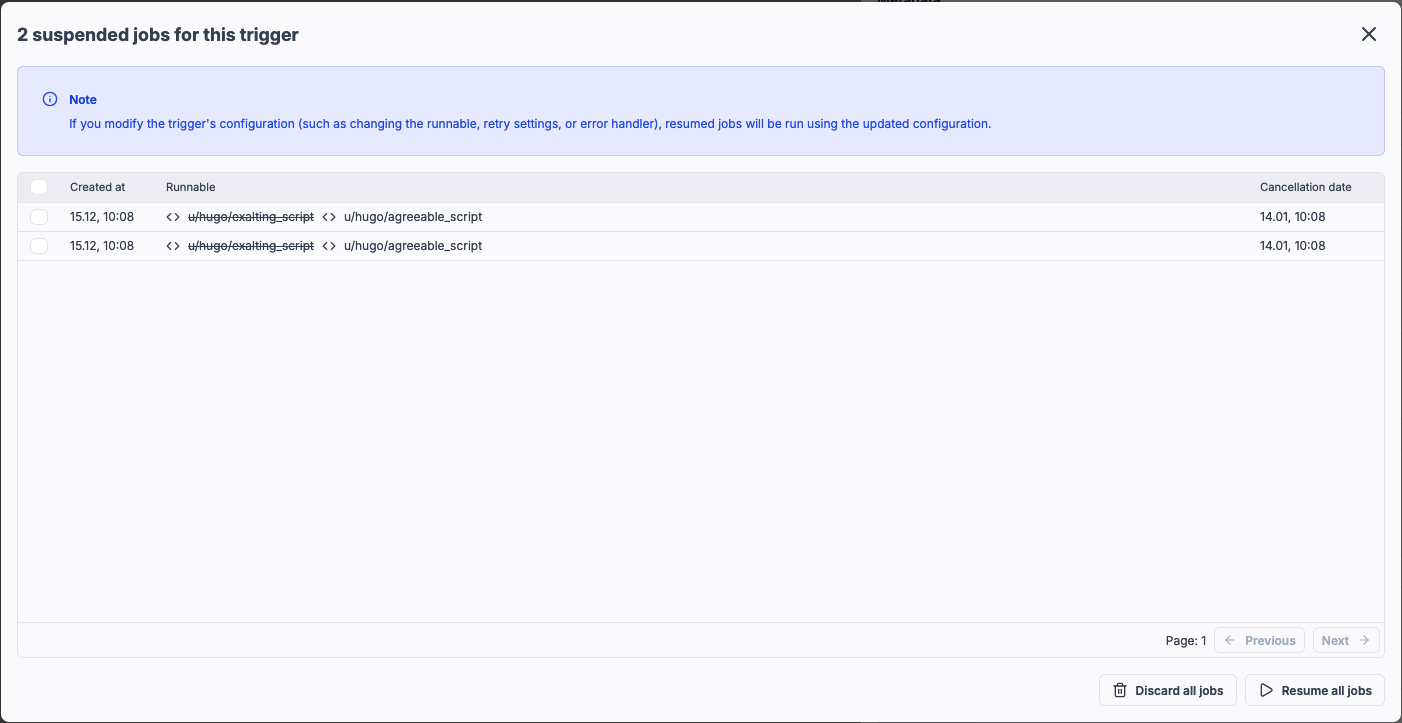Open u/hugo/agreeable_script in the first row
Screen dimensions: 1402x723
(x=413, y=217)
